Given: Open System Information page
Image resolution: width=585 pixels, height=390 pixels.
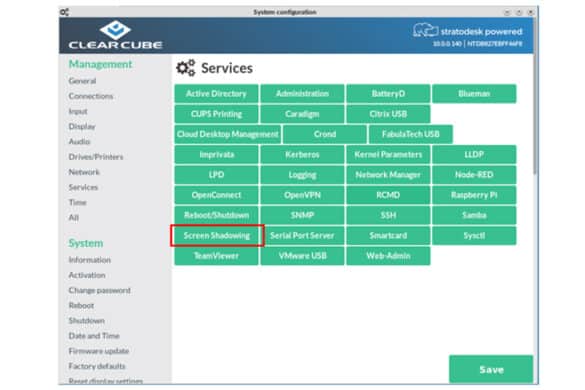Looking at the screenshot, I should pyautogui.click(x=90, y=260).
